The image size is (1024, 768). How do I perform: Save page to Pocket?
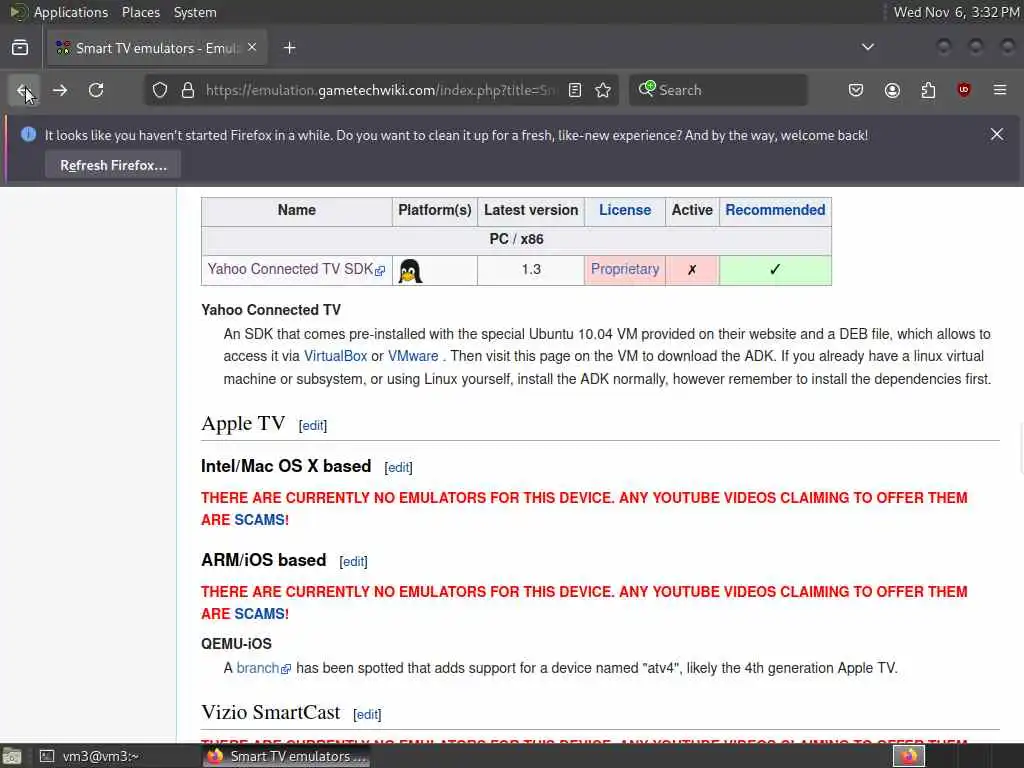(x=856, y=90)
